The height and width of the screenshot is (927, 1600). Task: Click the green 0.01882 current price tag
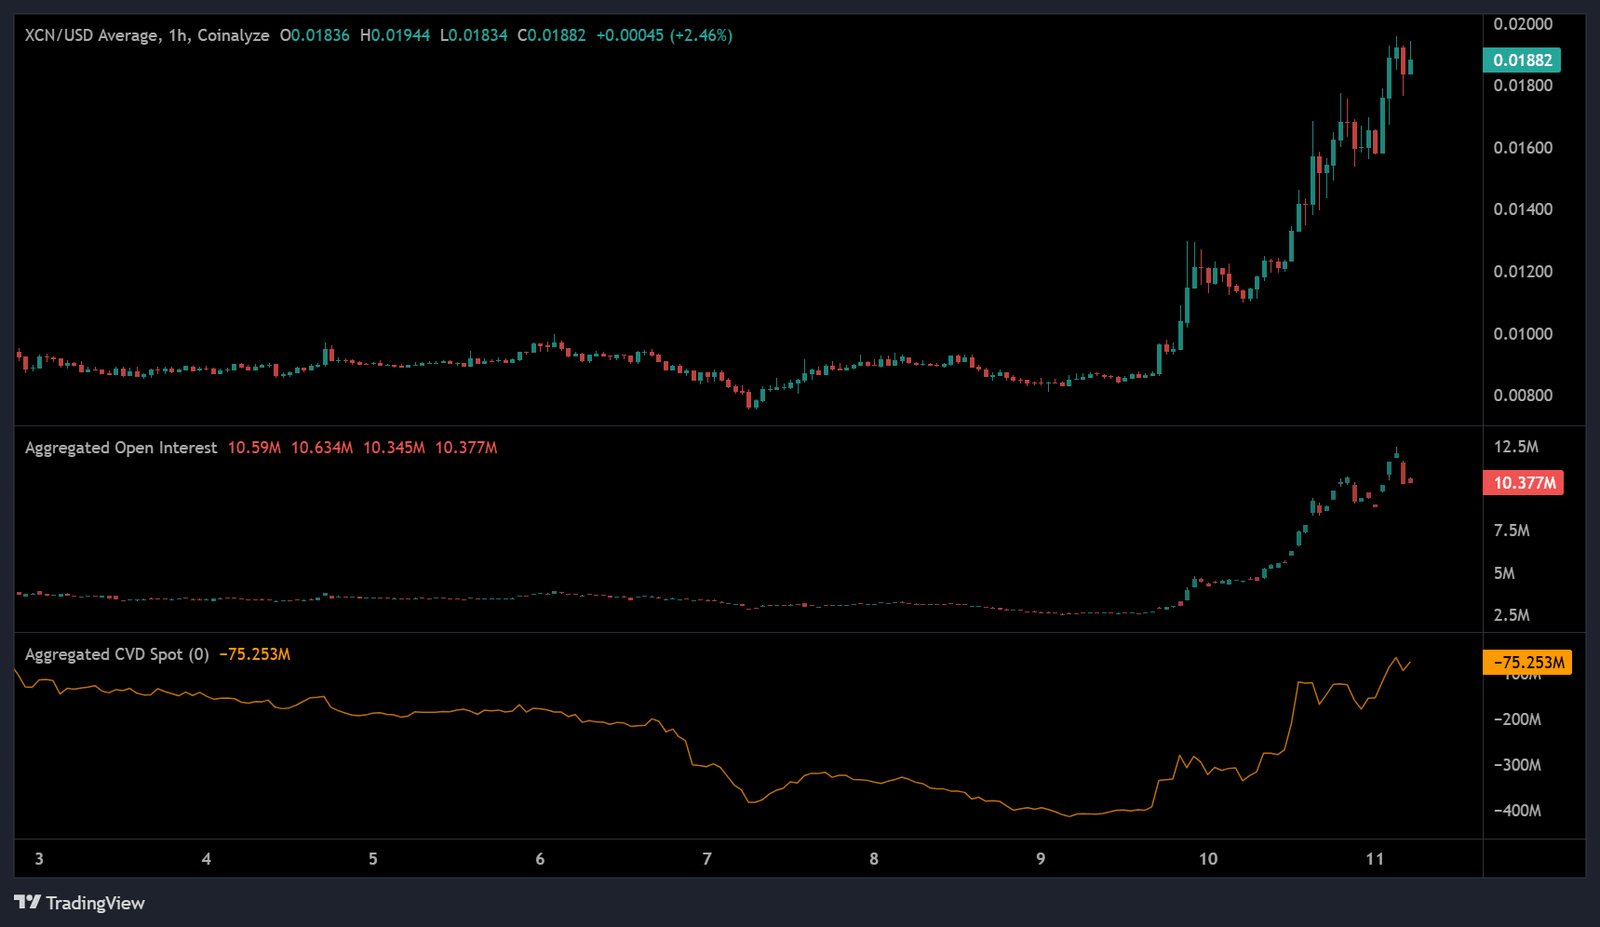click(x=1521, y=60)
